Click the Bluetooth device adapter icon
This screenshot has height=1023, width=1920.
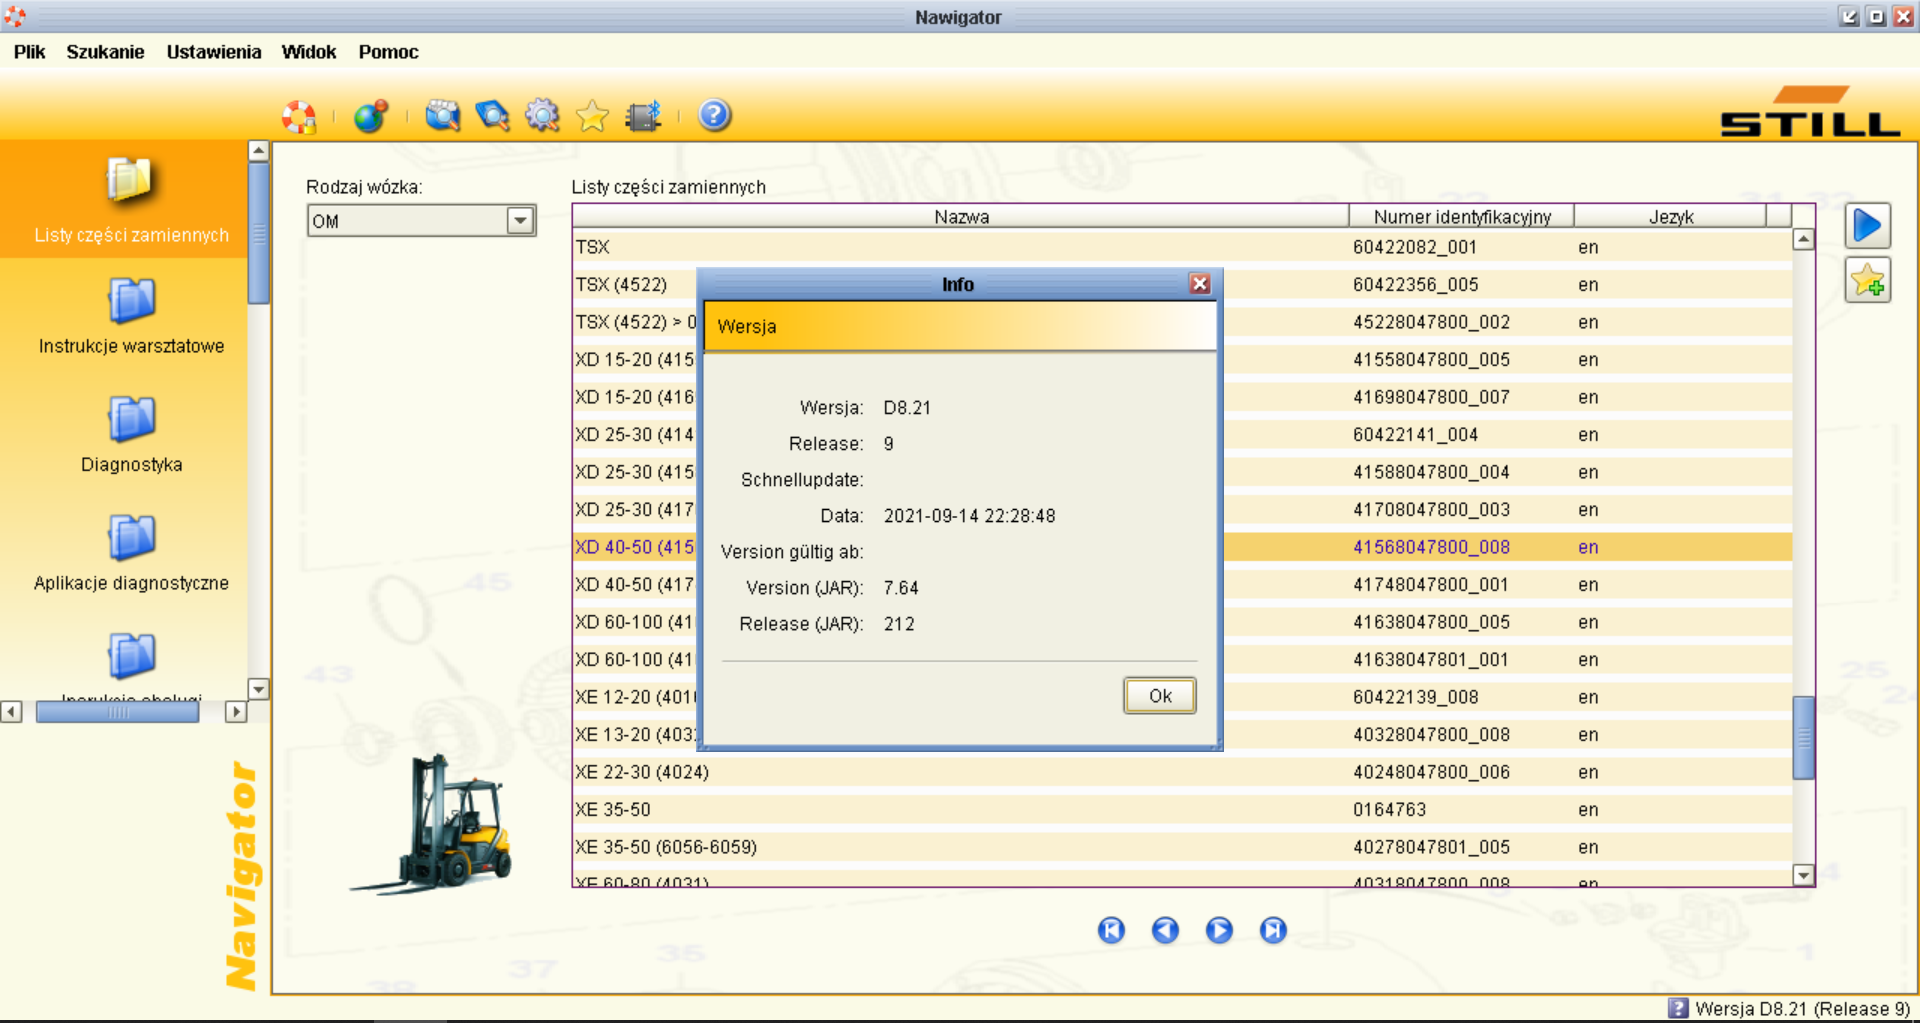pyautogui.click(x=643, y=116)
